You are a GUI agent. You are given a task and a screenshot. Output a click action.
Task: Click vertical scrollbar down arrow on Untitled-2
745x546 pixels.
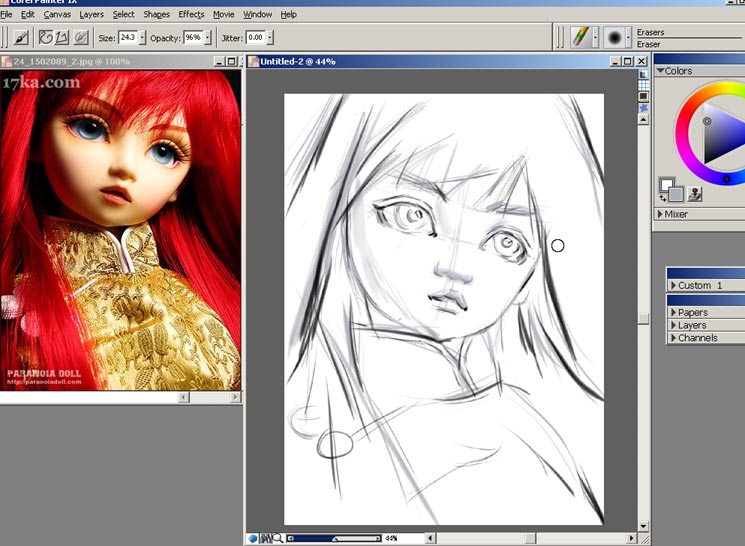[x=643, y=526]
